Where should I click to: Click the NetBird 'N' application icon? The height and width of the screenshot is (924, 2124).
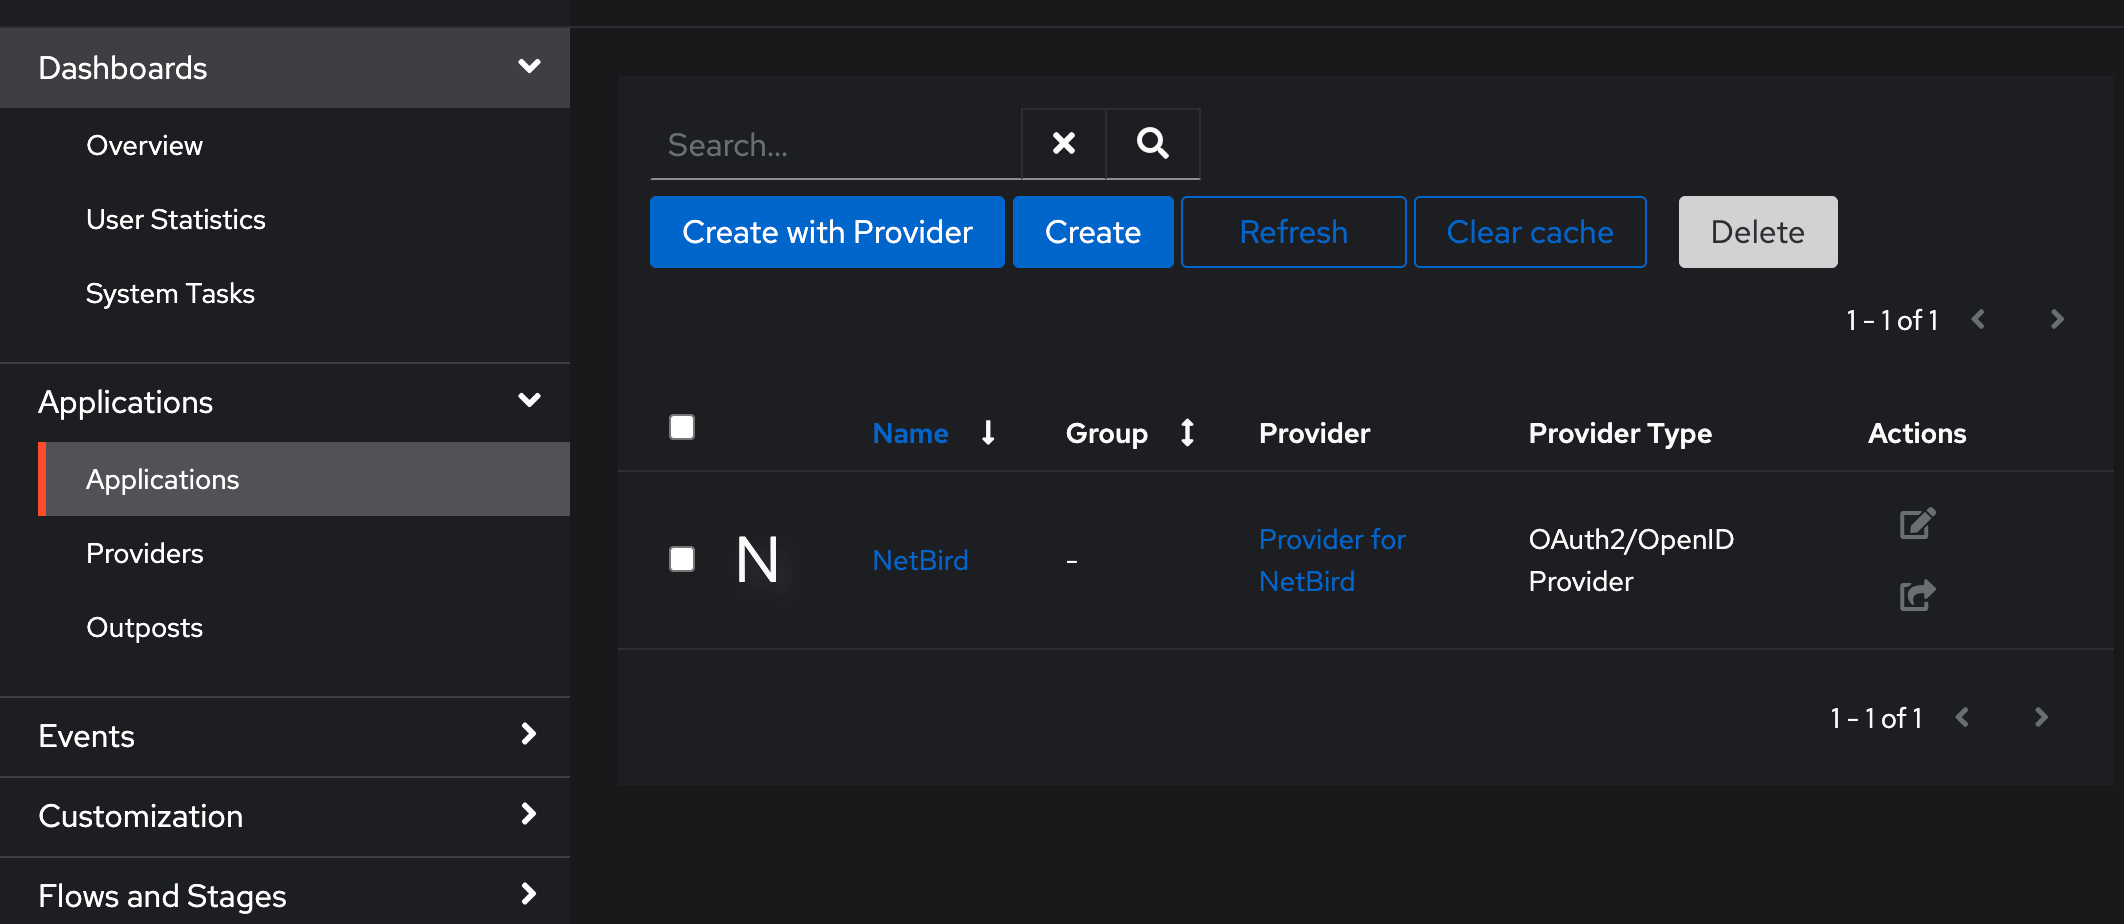click(x=758, y=559)
